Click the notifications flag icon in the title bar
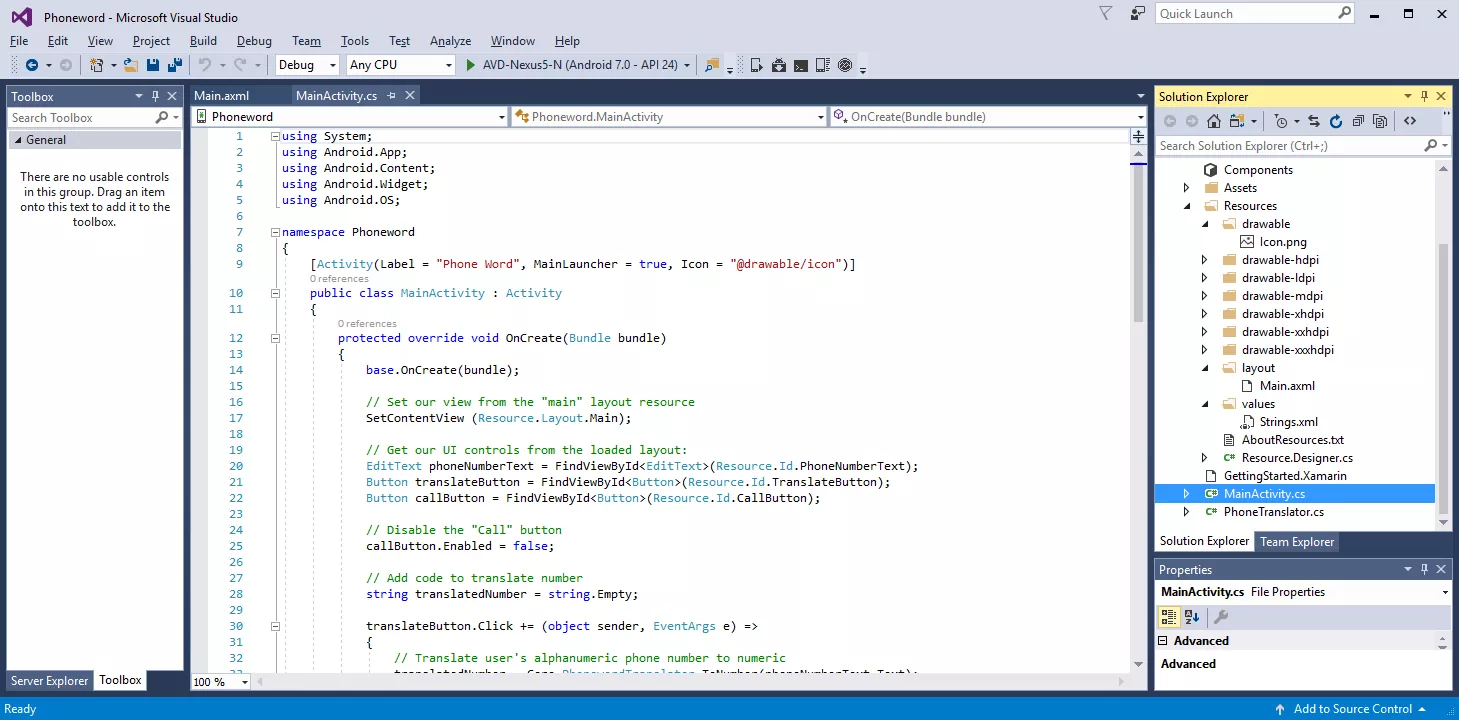The height and width of the screenshot is (720, 1459). (1105, 14)
